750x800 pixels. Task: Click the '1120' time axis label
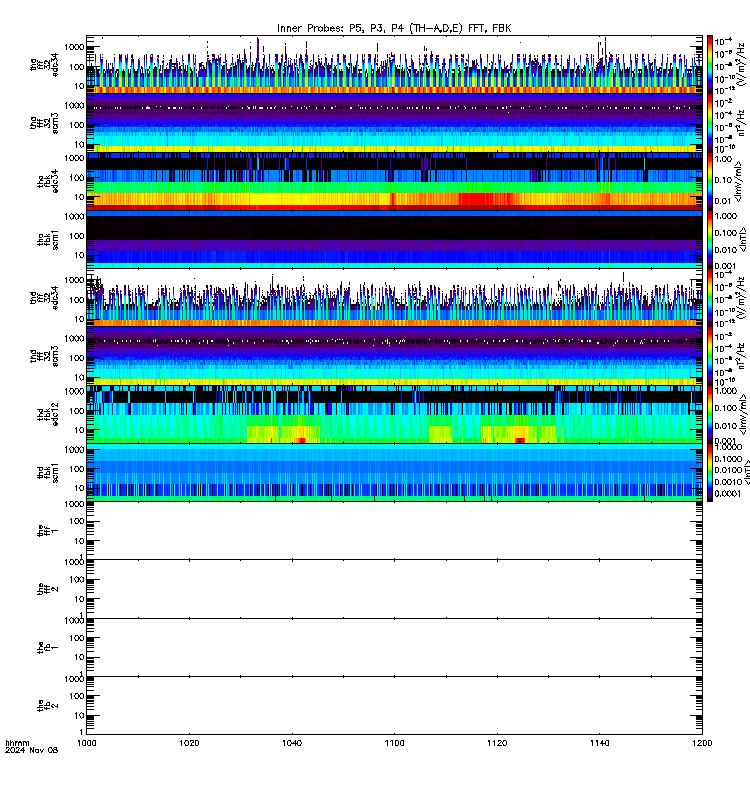click(497, 743)
